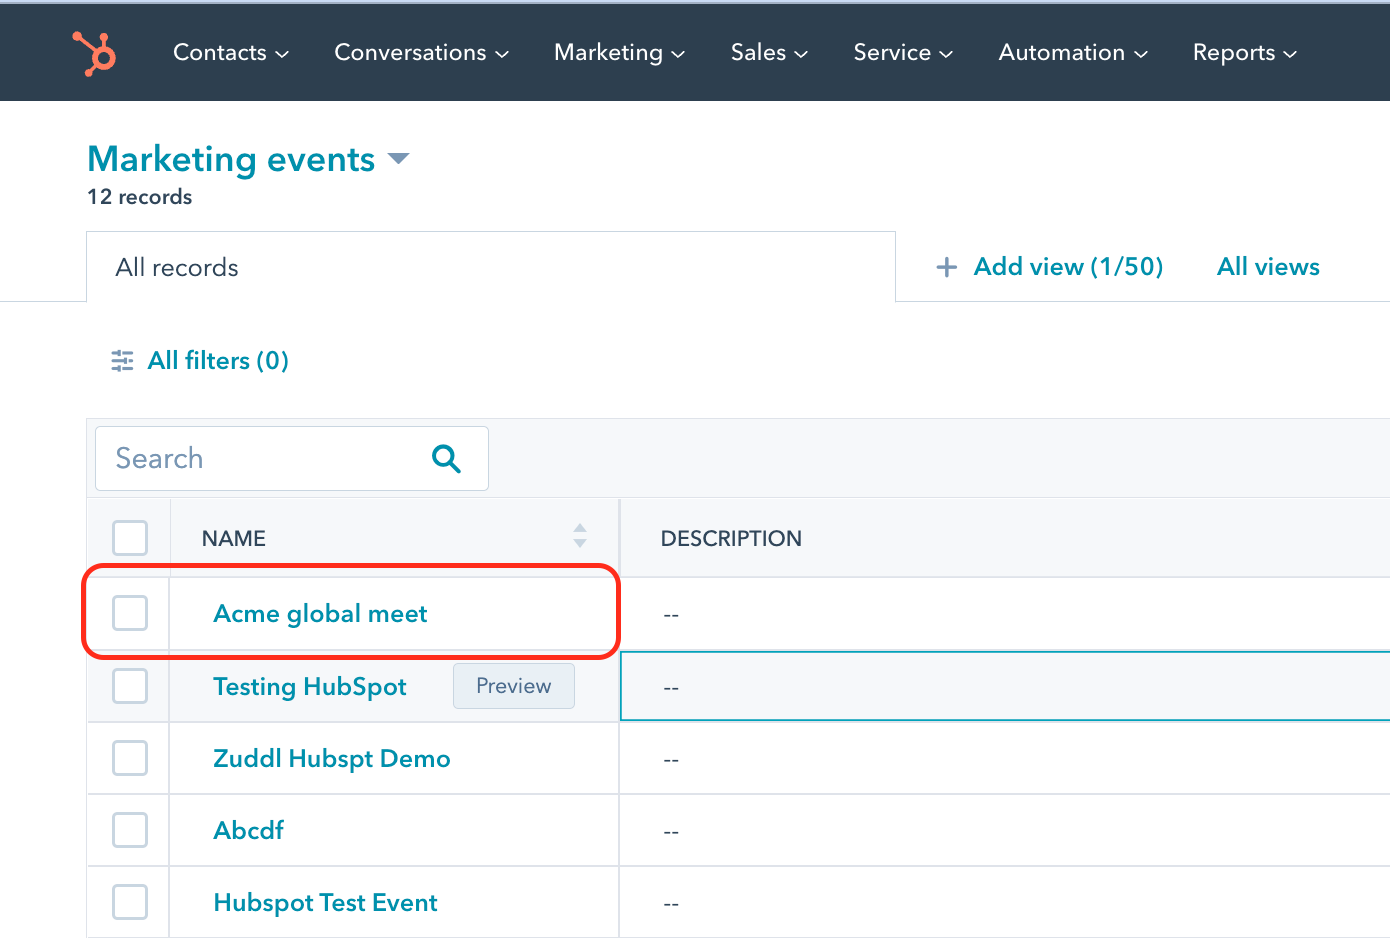Open the Automation menu
Viewport: 1390px width, 938px height.
click(1072, 53)
